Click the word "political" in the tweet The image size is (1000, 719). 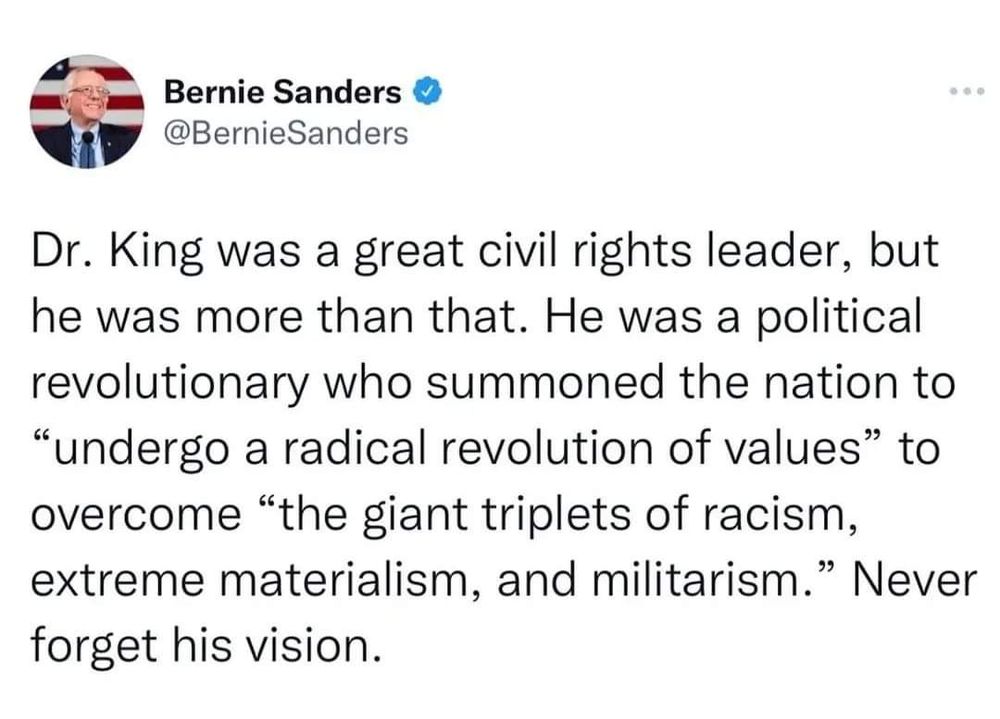839,318
